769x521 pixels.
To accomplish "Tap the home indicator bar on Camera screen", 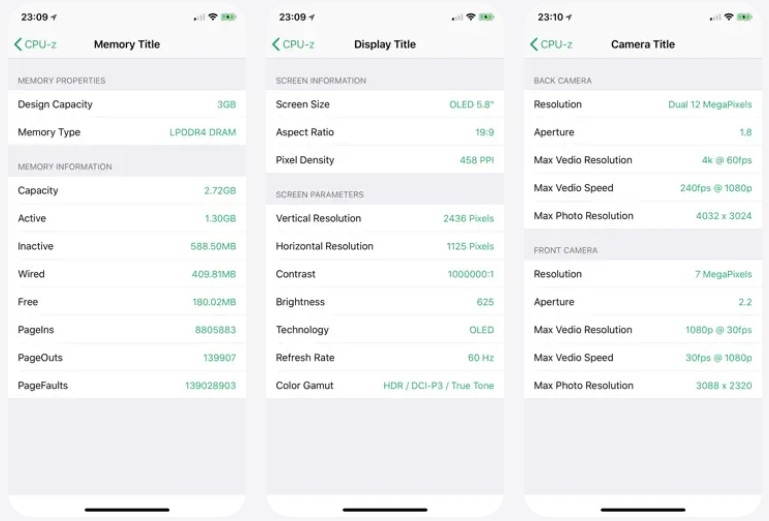I will (x=643, y=510).
